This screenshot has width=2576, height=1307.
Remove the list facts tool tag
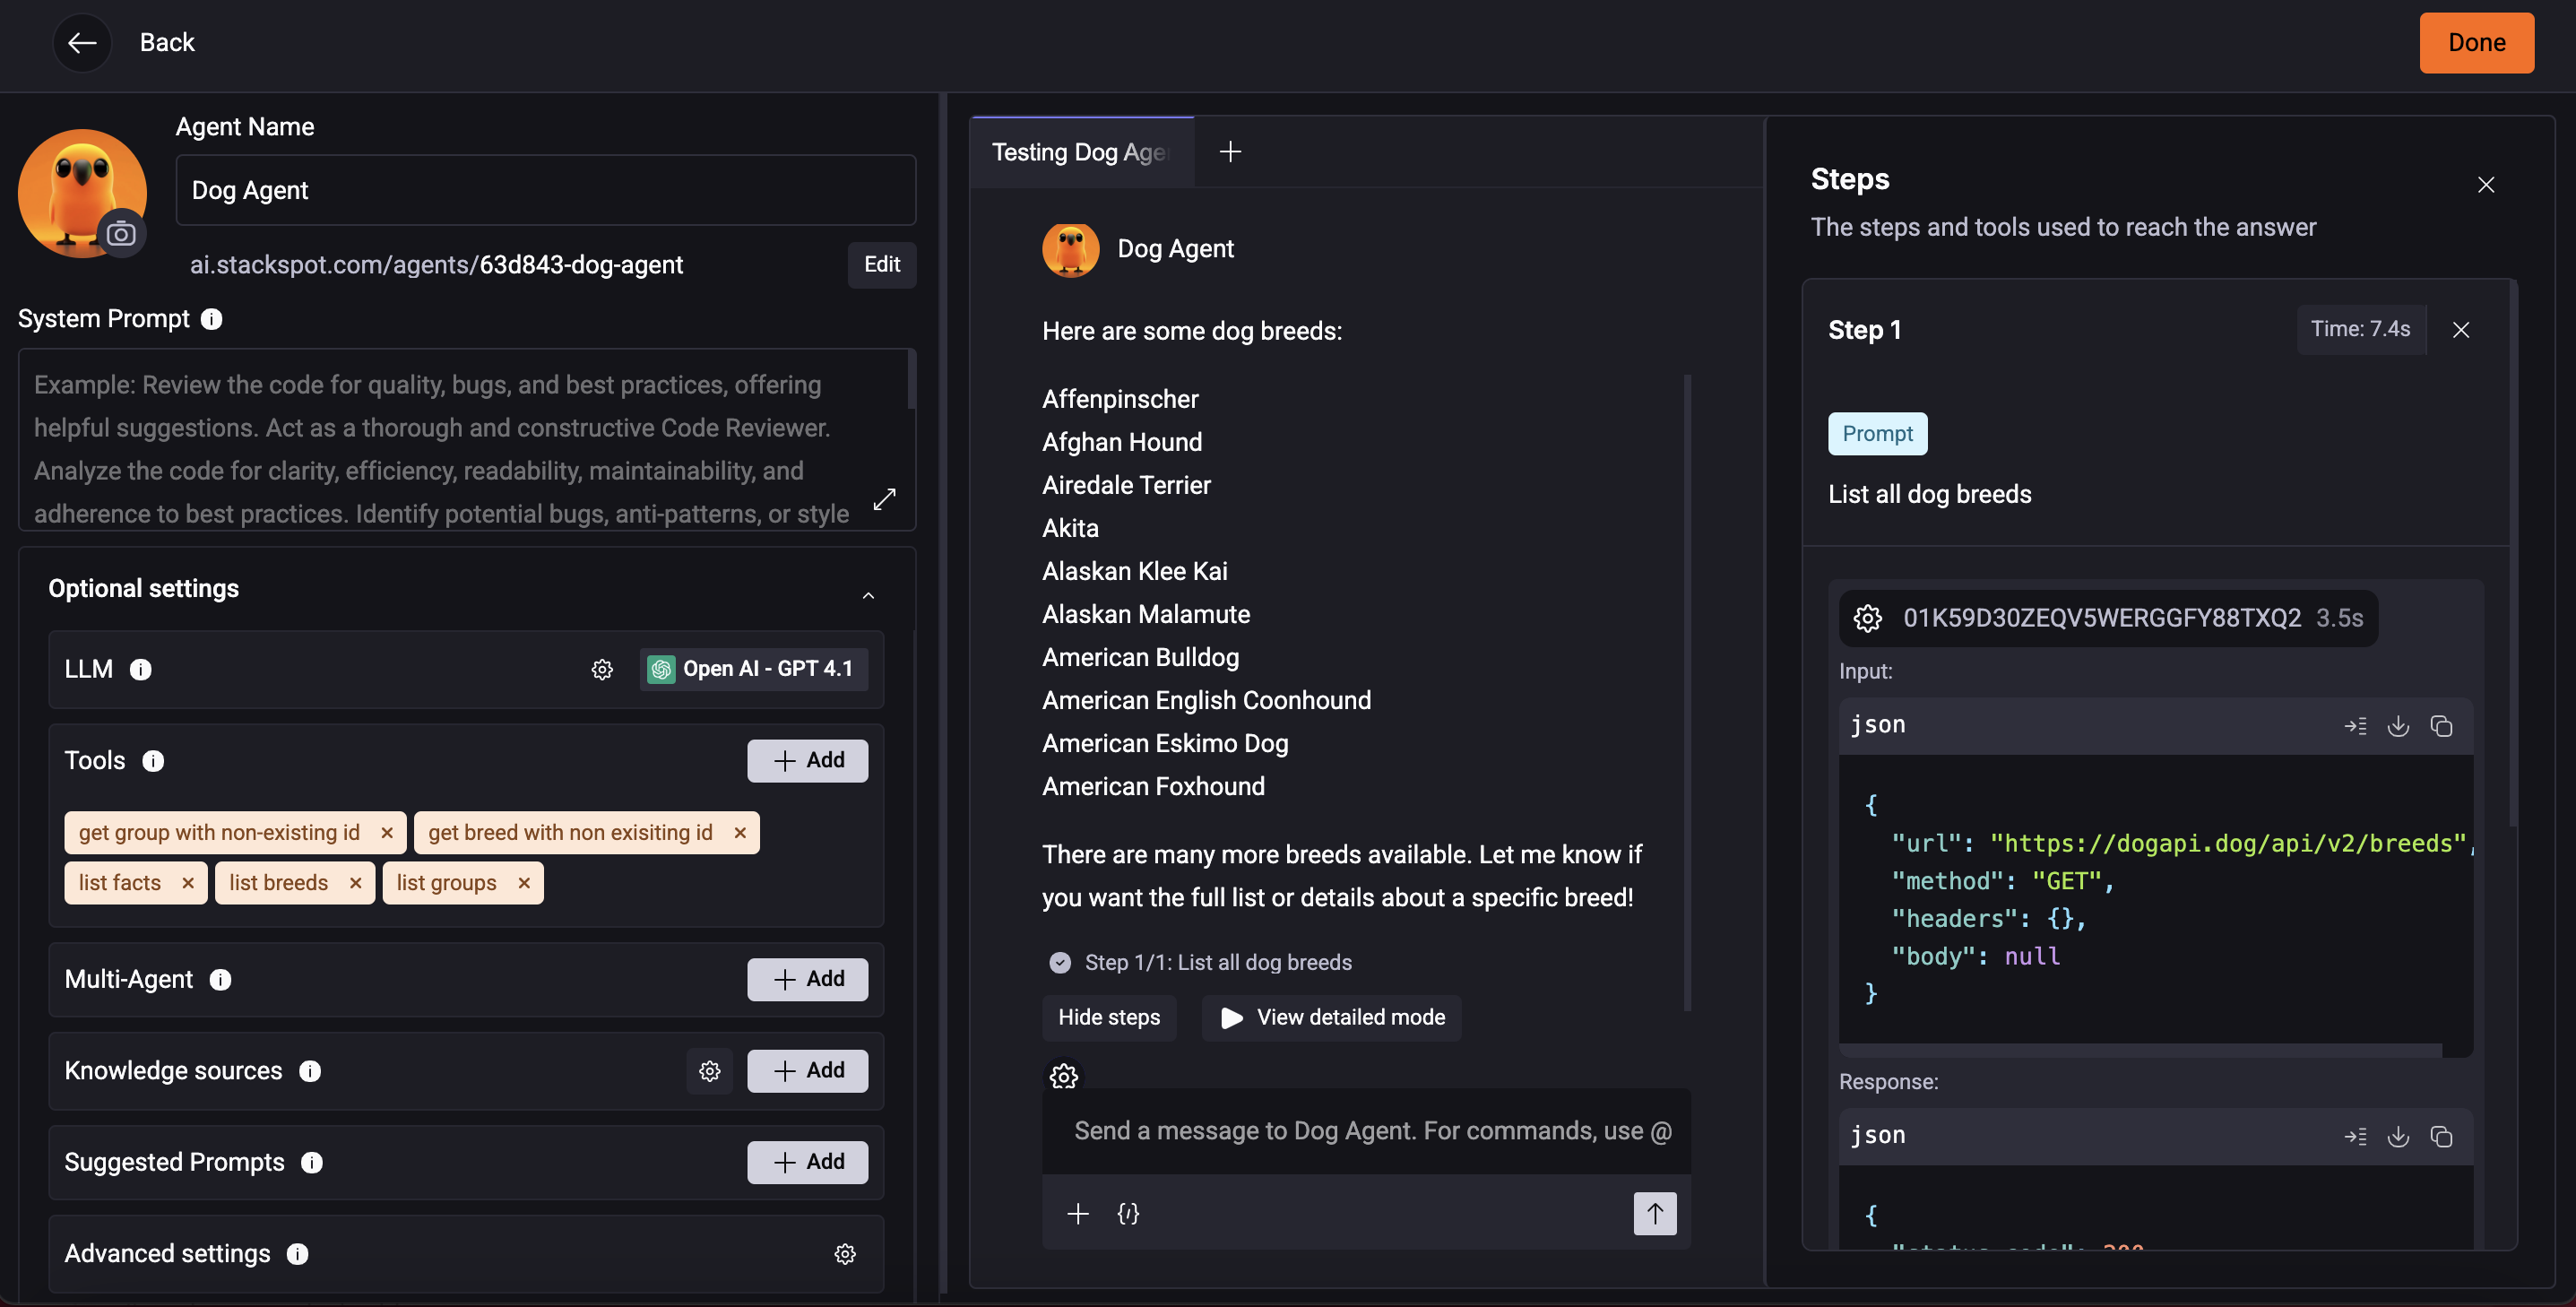[x=188, y=883]
